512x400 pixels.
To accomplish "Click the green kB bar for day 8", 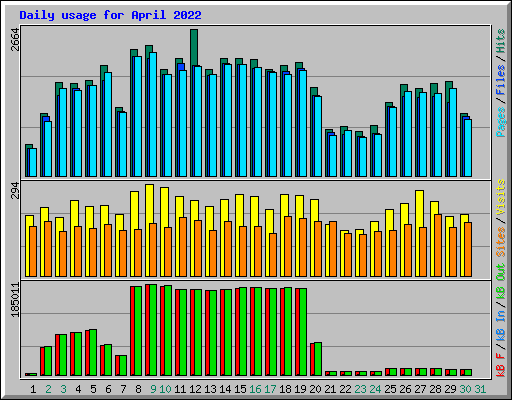I will tap(138, 331).
